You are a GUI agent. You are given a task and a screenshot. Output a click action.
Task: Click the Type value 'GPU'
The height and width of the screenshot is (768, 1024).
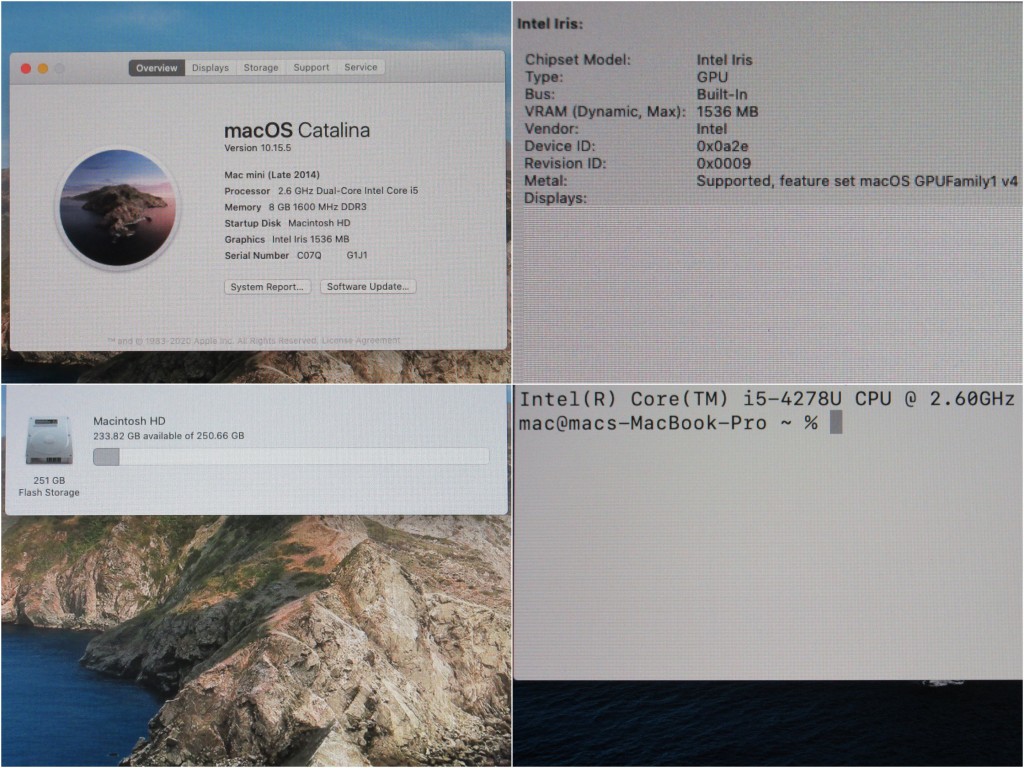click(712, 77)
